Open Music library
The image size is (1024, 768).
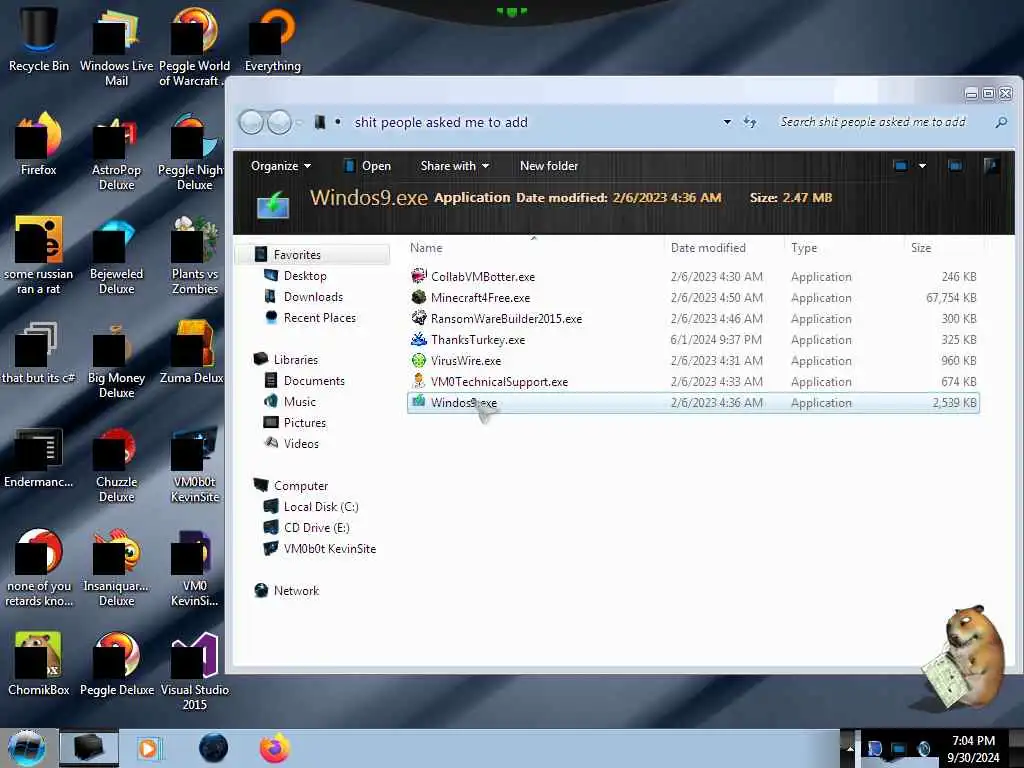[299, 401]
